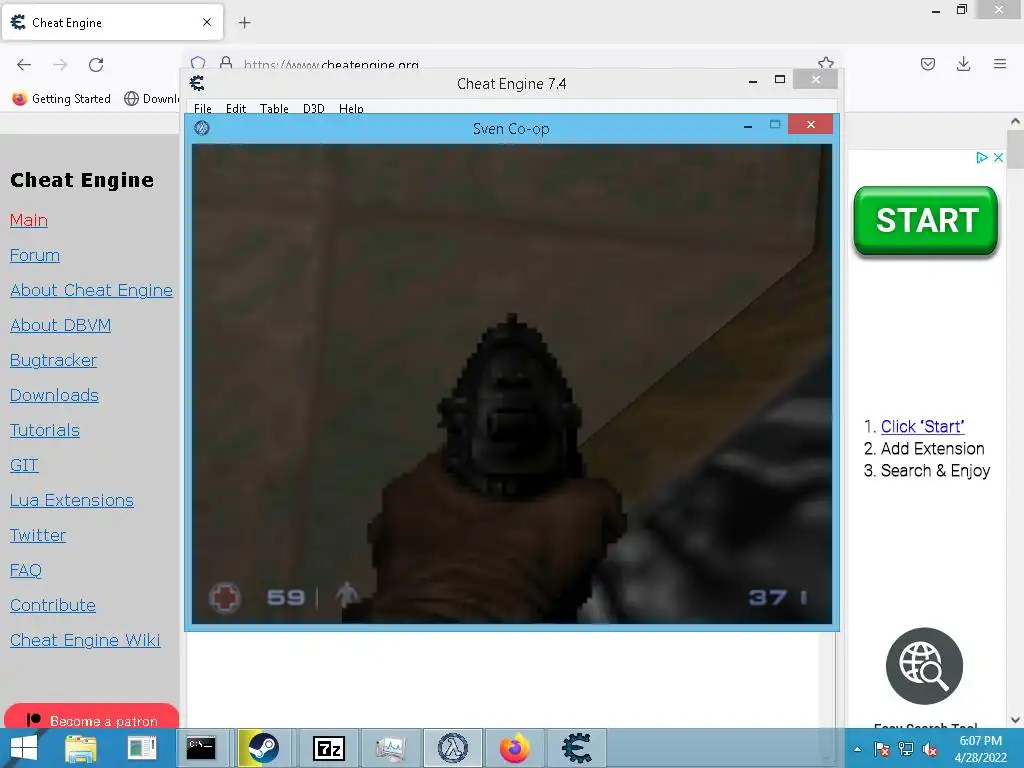Click the health value 59 in the HUD

(286, 598)
